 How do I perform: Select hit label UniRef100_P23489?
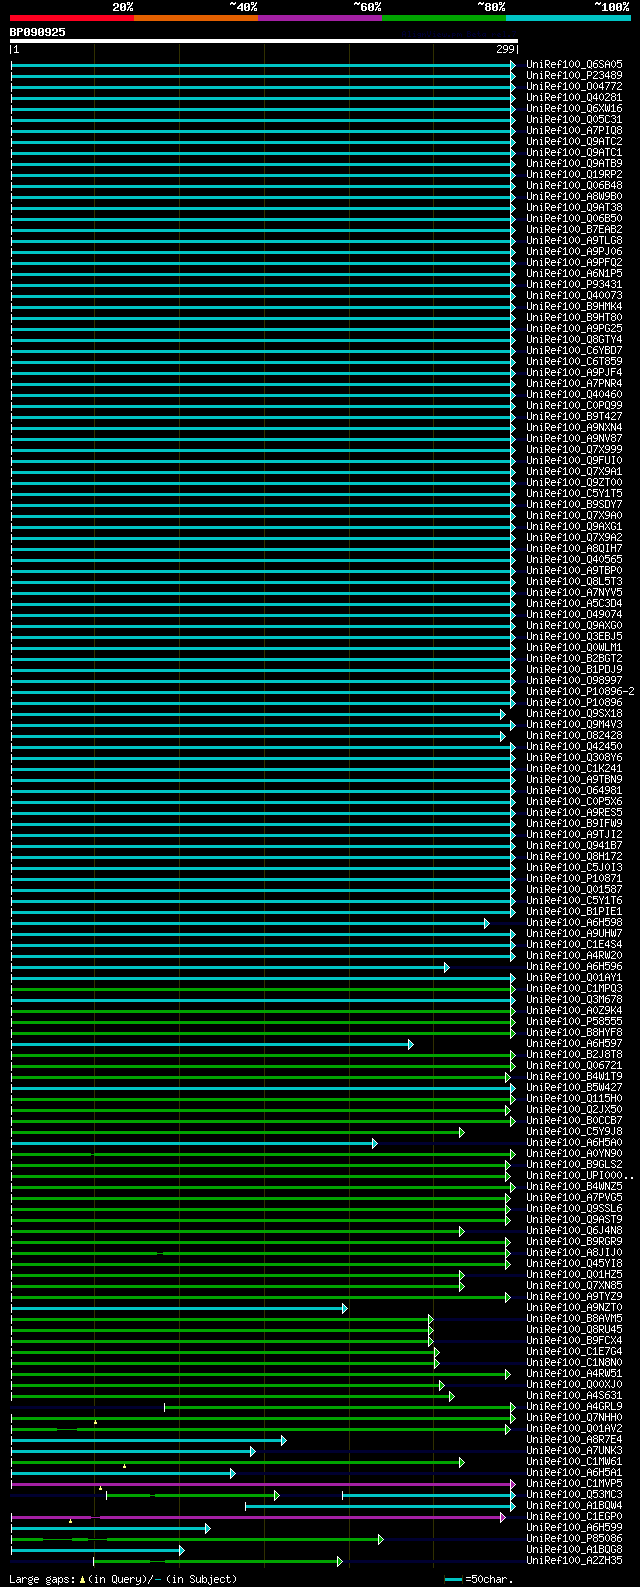pyautogui.click(x=574, y=75)
